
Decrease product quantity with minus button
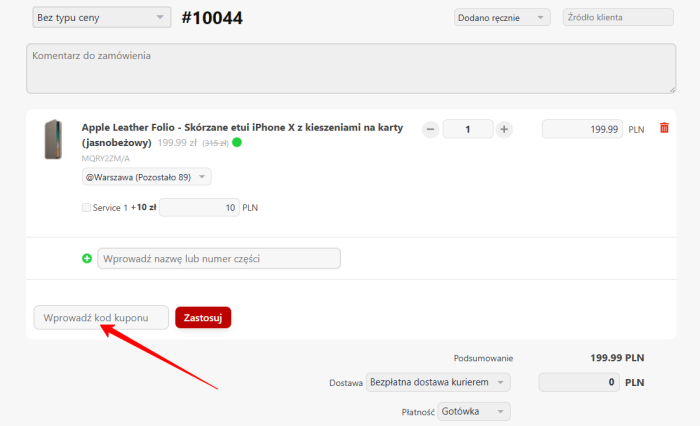pos(430,129)
